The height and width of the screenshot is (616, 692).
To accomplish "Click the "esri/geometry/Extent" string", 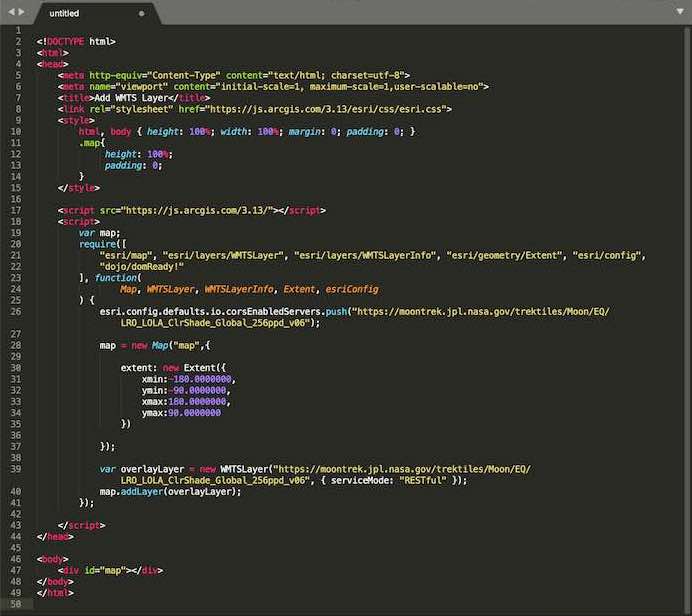I will (506, 255).
